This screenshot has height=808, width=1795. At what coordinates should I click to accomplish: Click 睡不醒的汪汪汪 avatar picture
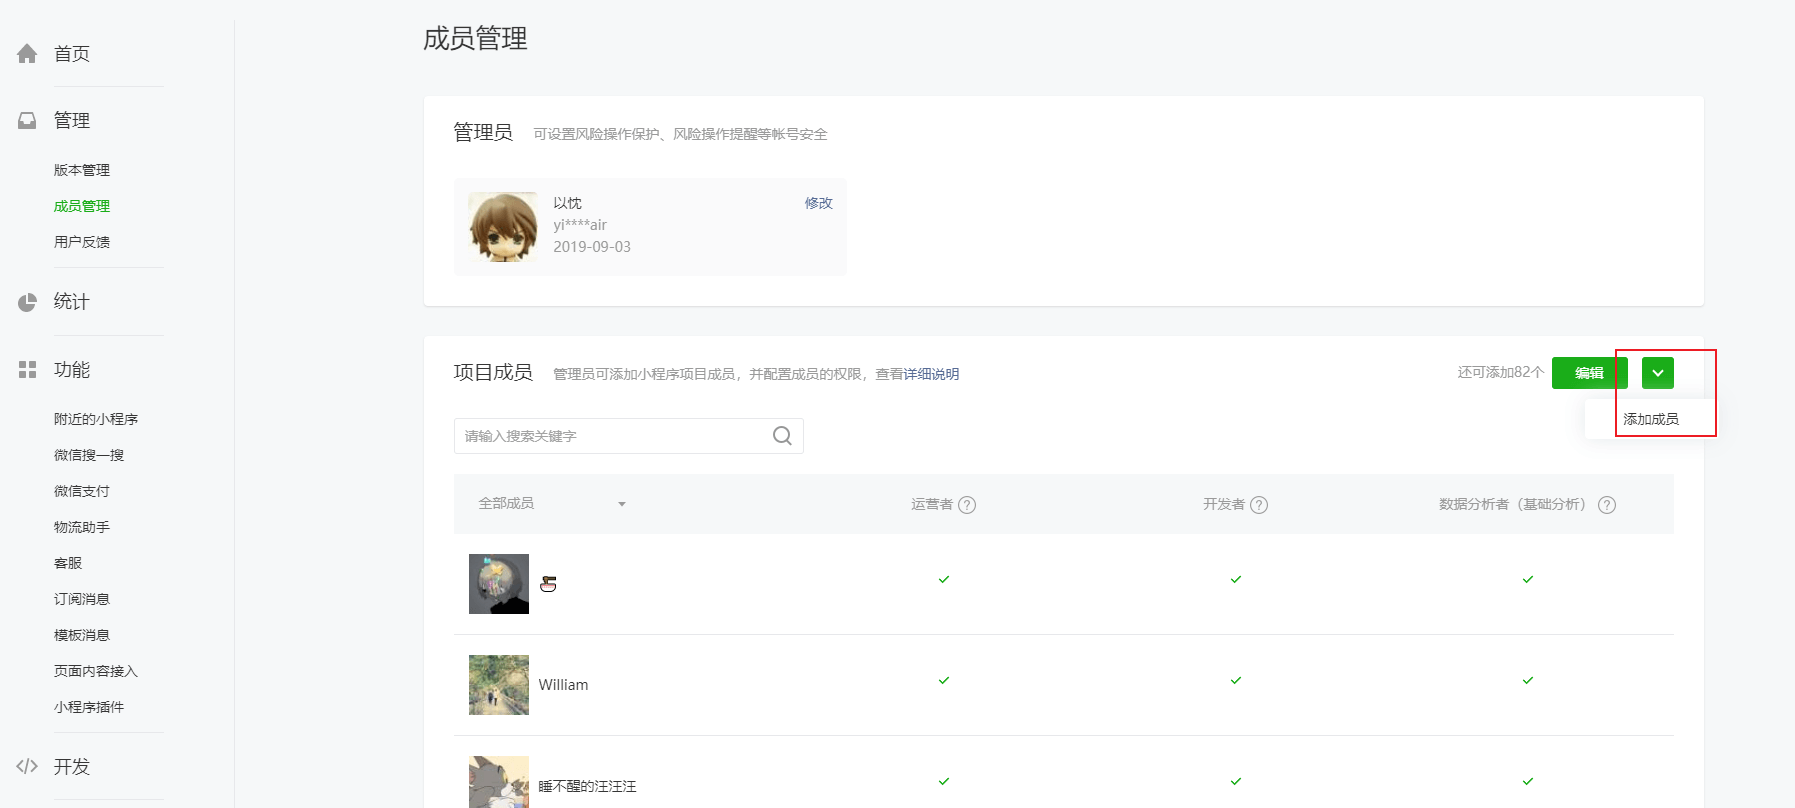(x=499, y=782)
